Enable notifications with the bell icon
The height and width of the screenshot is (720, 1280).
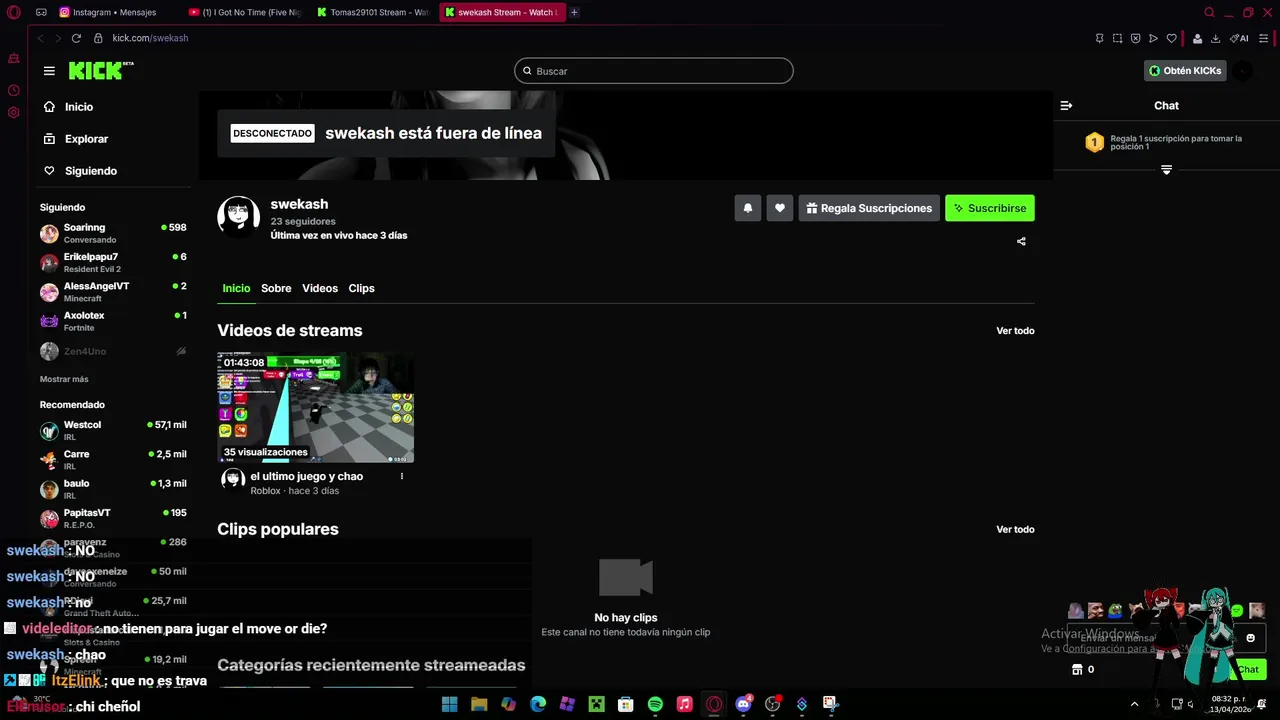tap(747, 208)
